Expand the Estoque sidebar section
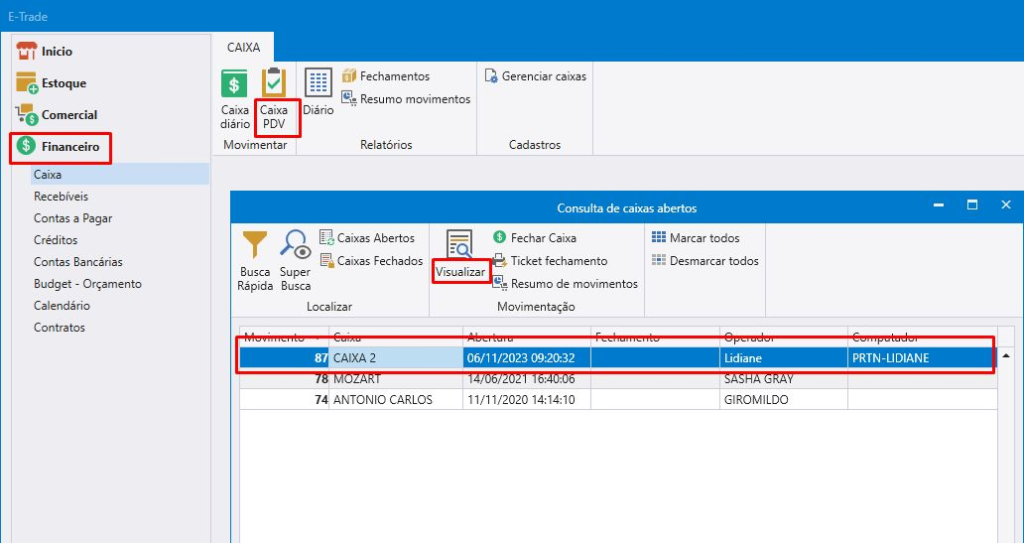This screenshot has width=1024, height=543. [x=62, y=83]
